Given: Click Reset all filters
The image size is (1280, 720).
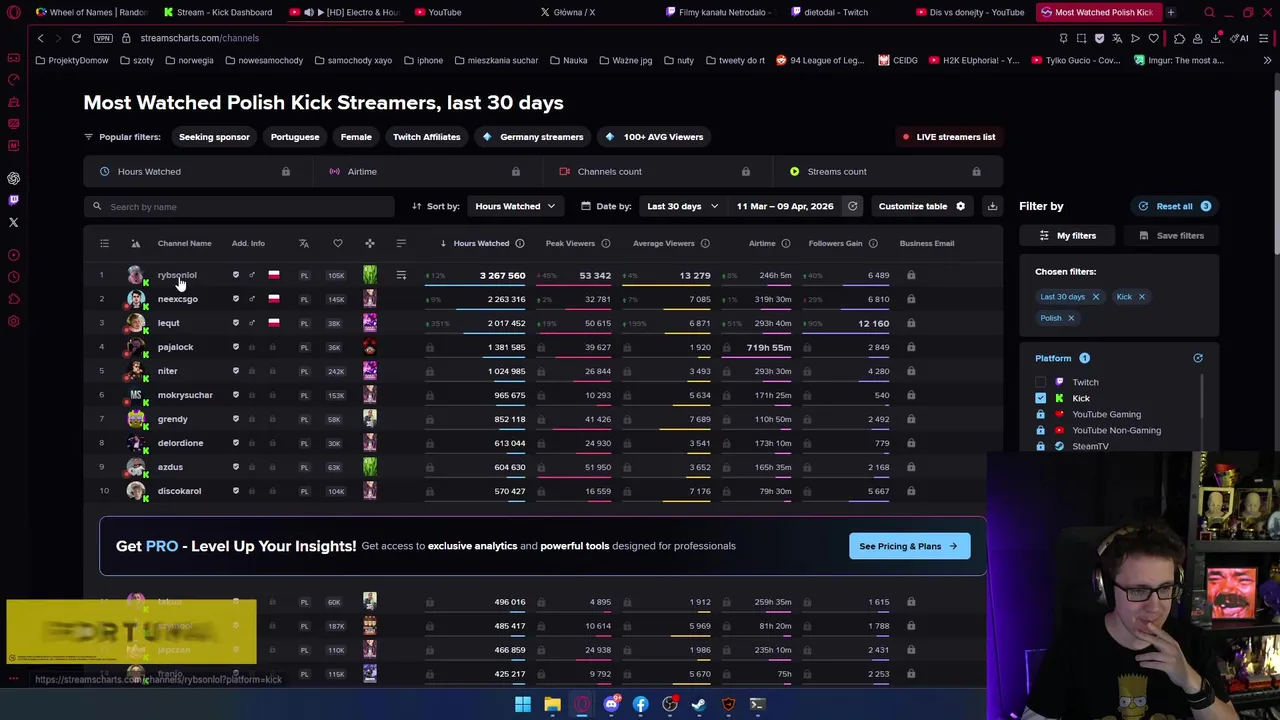Looking at the screenshot, I should [1175, 206].
